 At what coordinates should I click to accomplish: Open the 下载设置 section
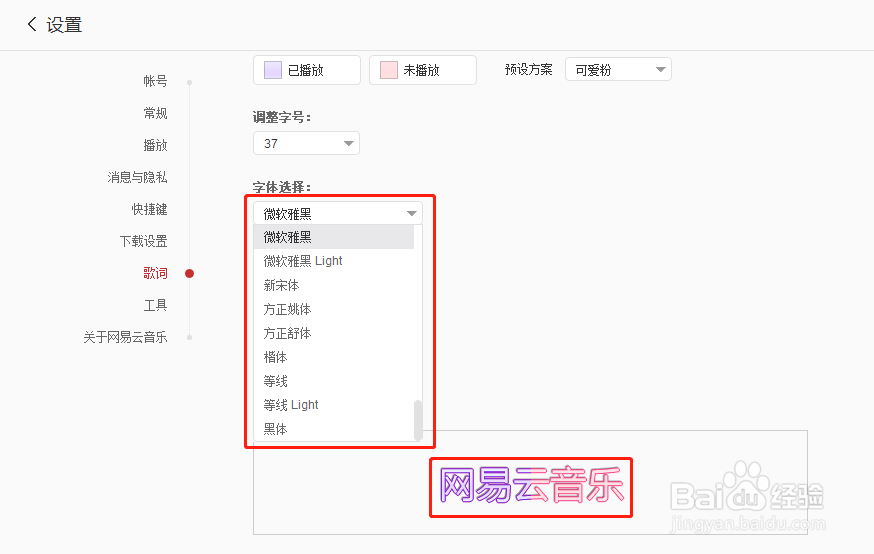point(143,241)
